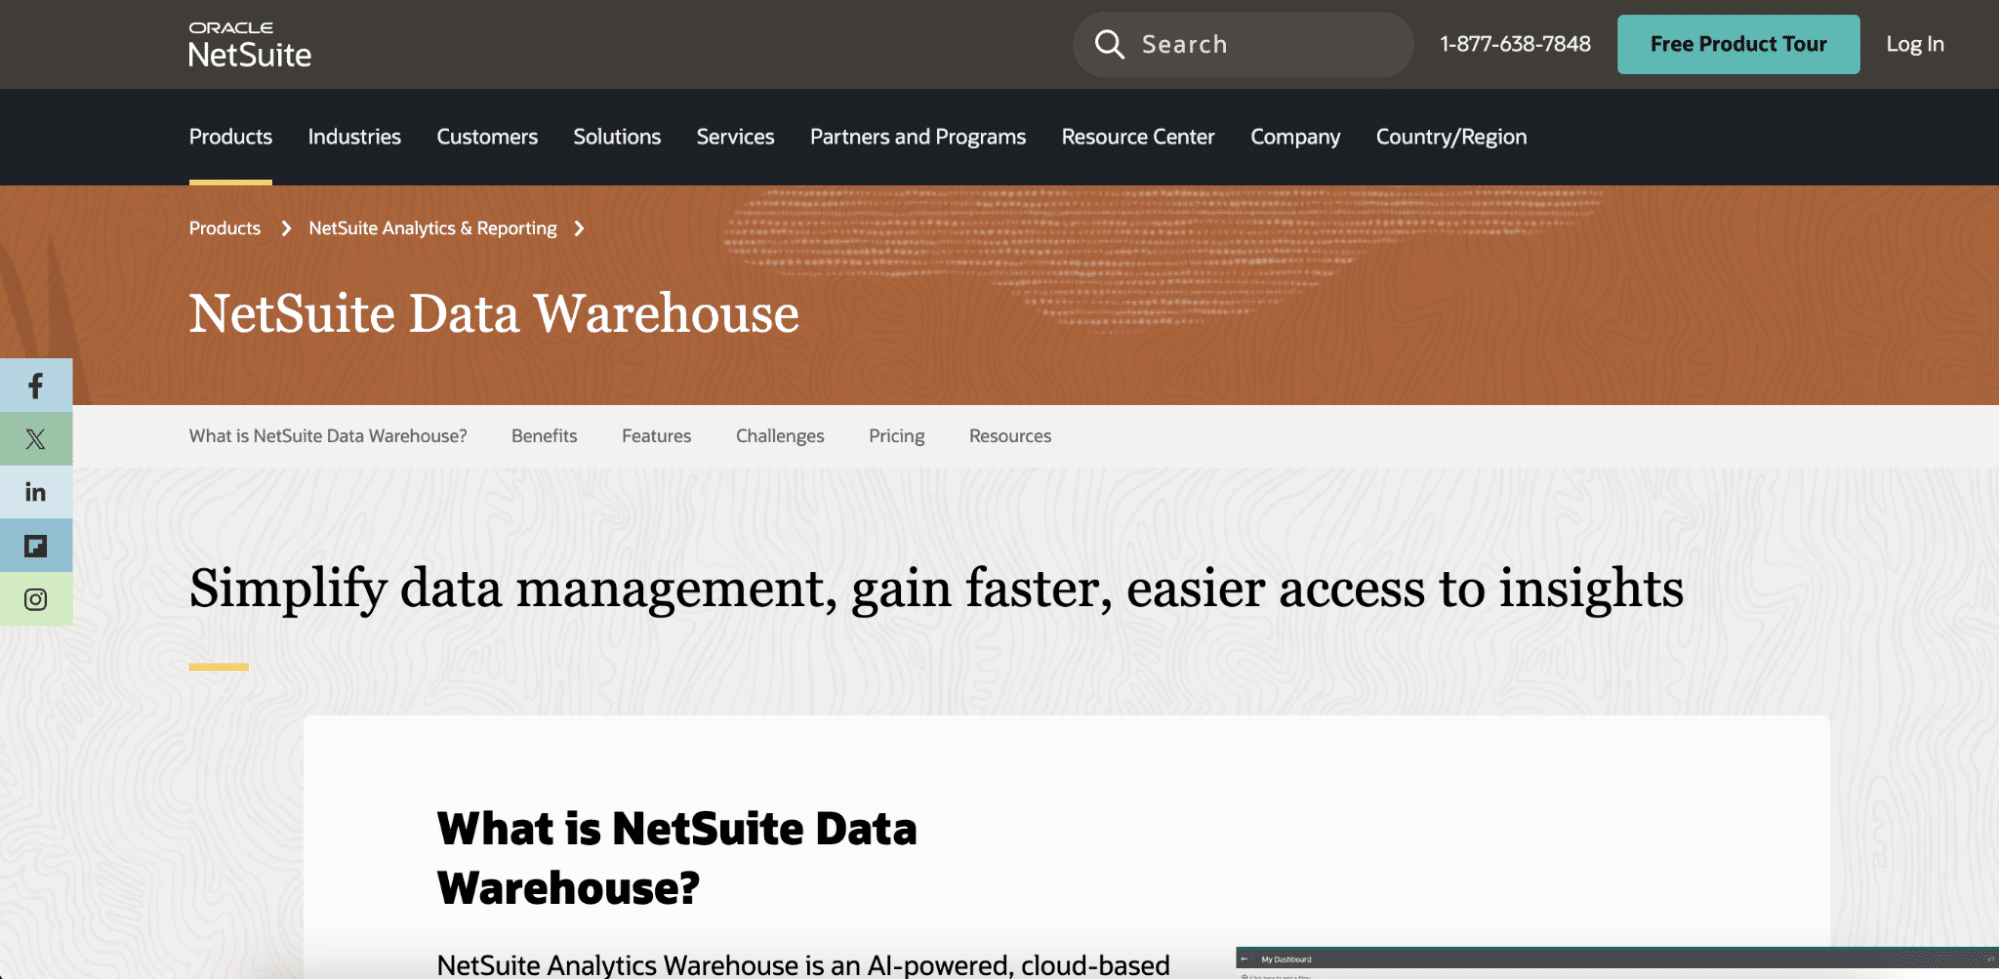Jump to the Benefits section
1999x980 pixels.
(544, 436)
